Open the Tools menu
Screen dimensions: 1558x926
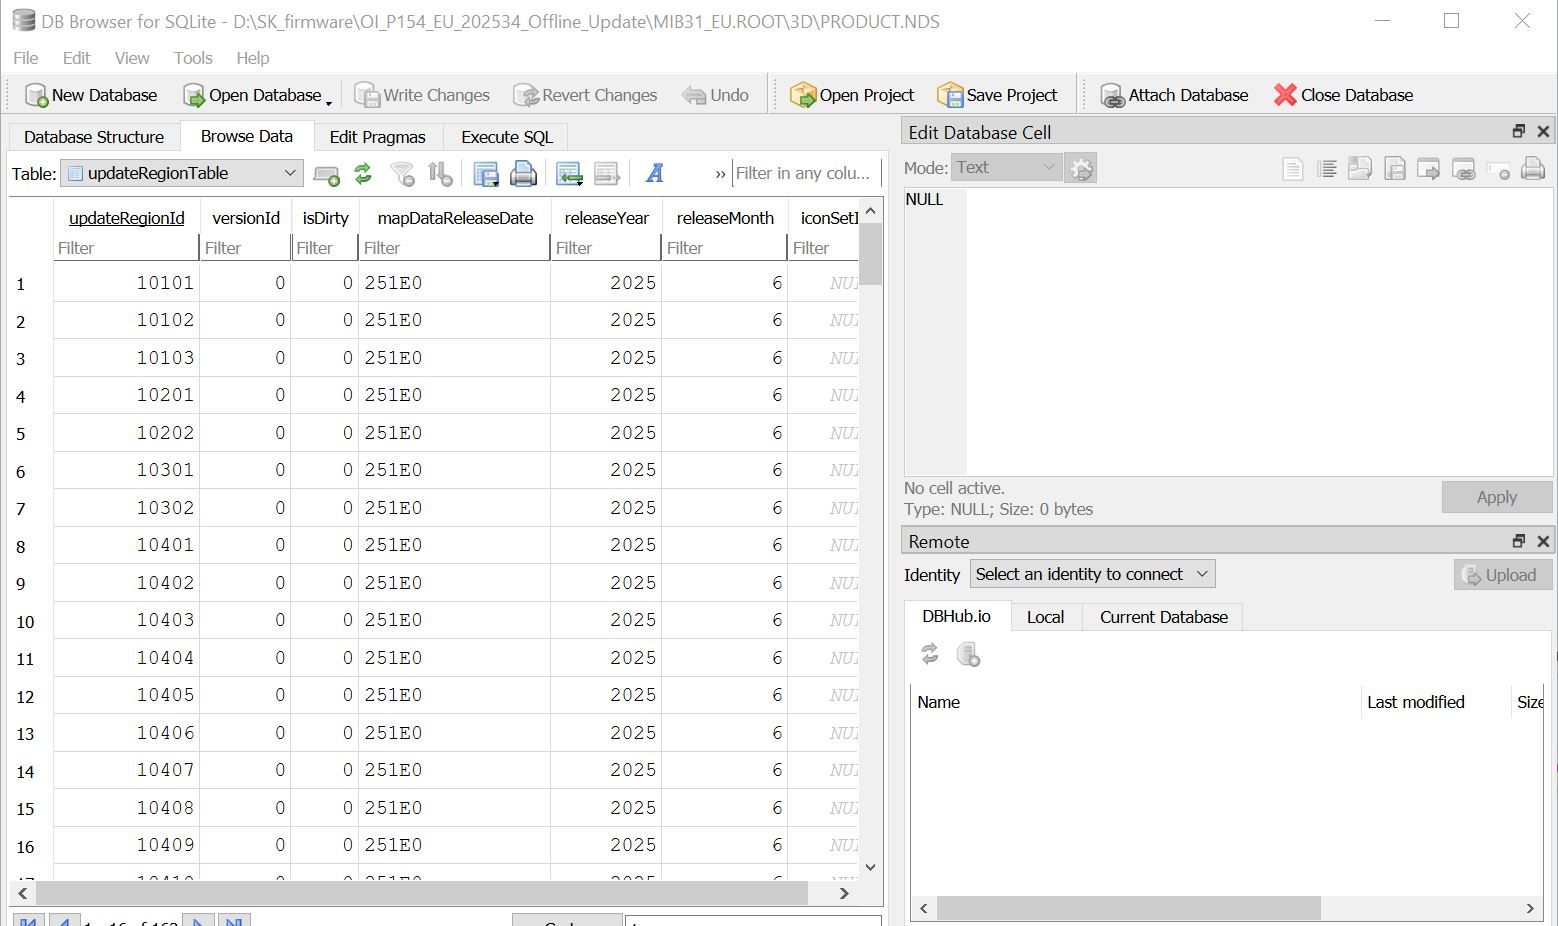[x=192, y=58]
